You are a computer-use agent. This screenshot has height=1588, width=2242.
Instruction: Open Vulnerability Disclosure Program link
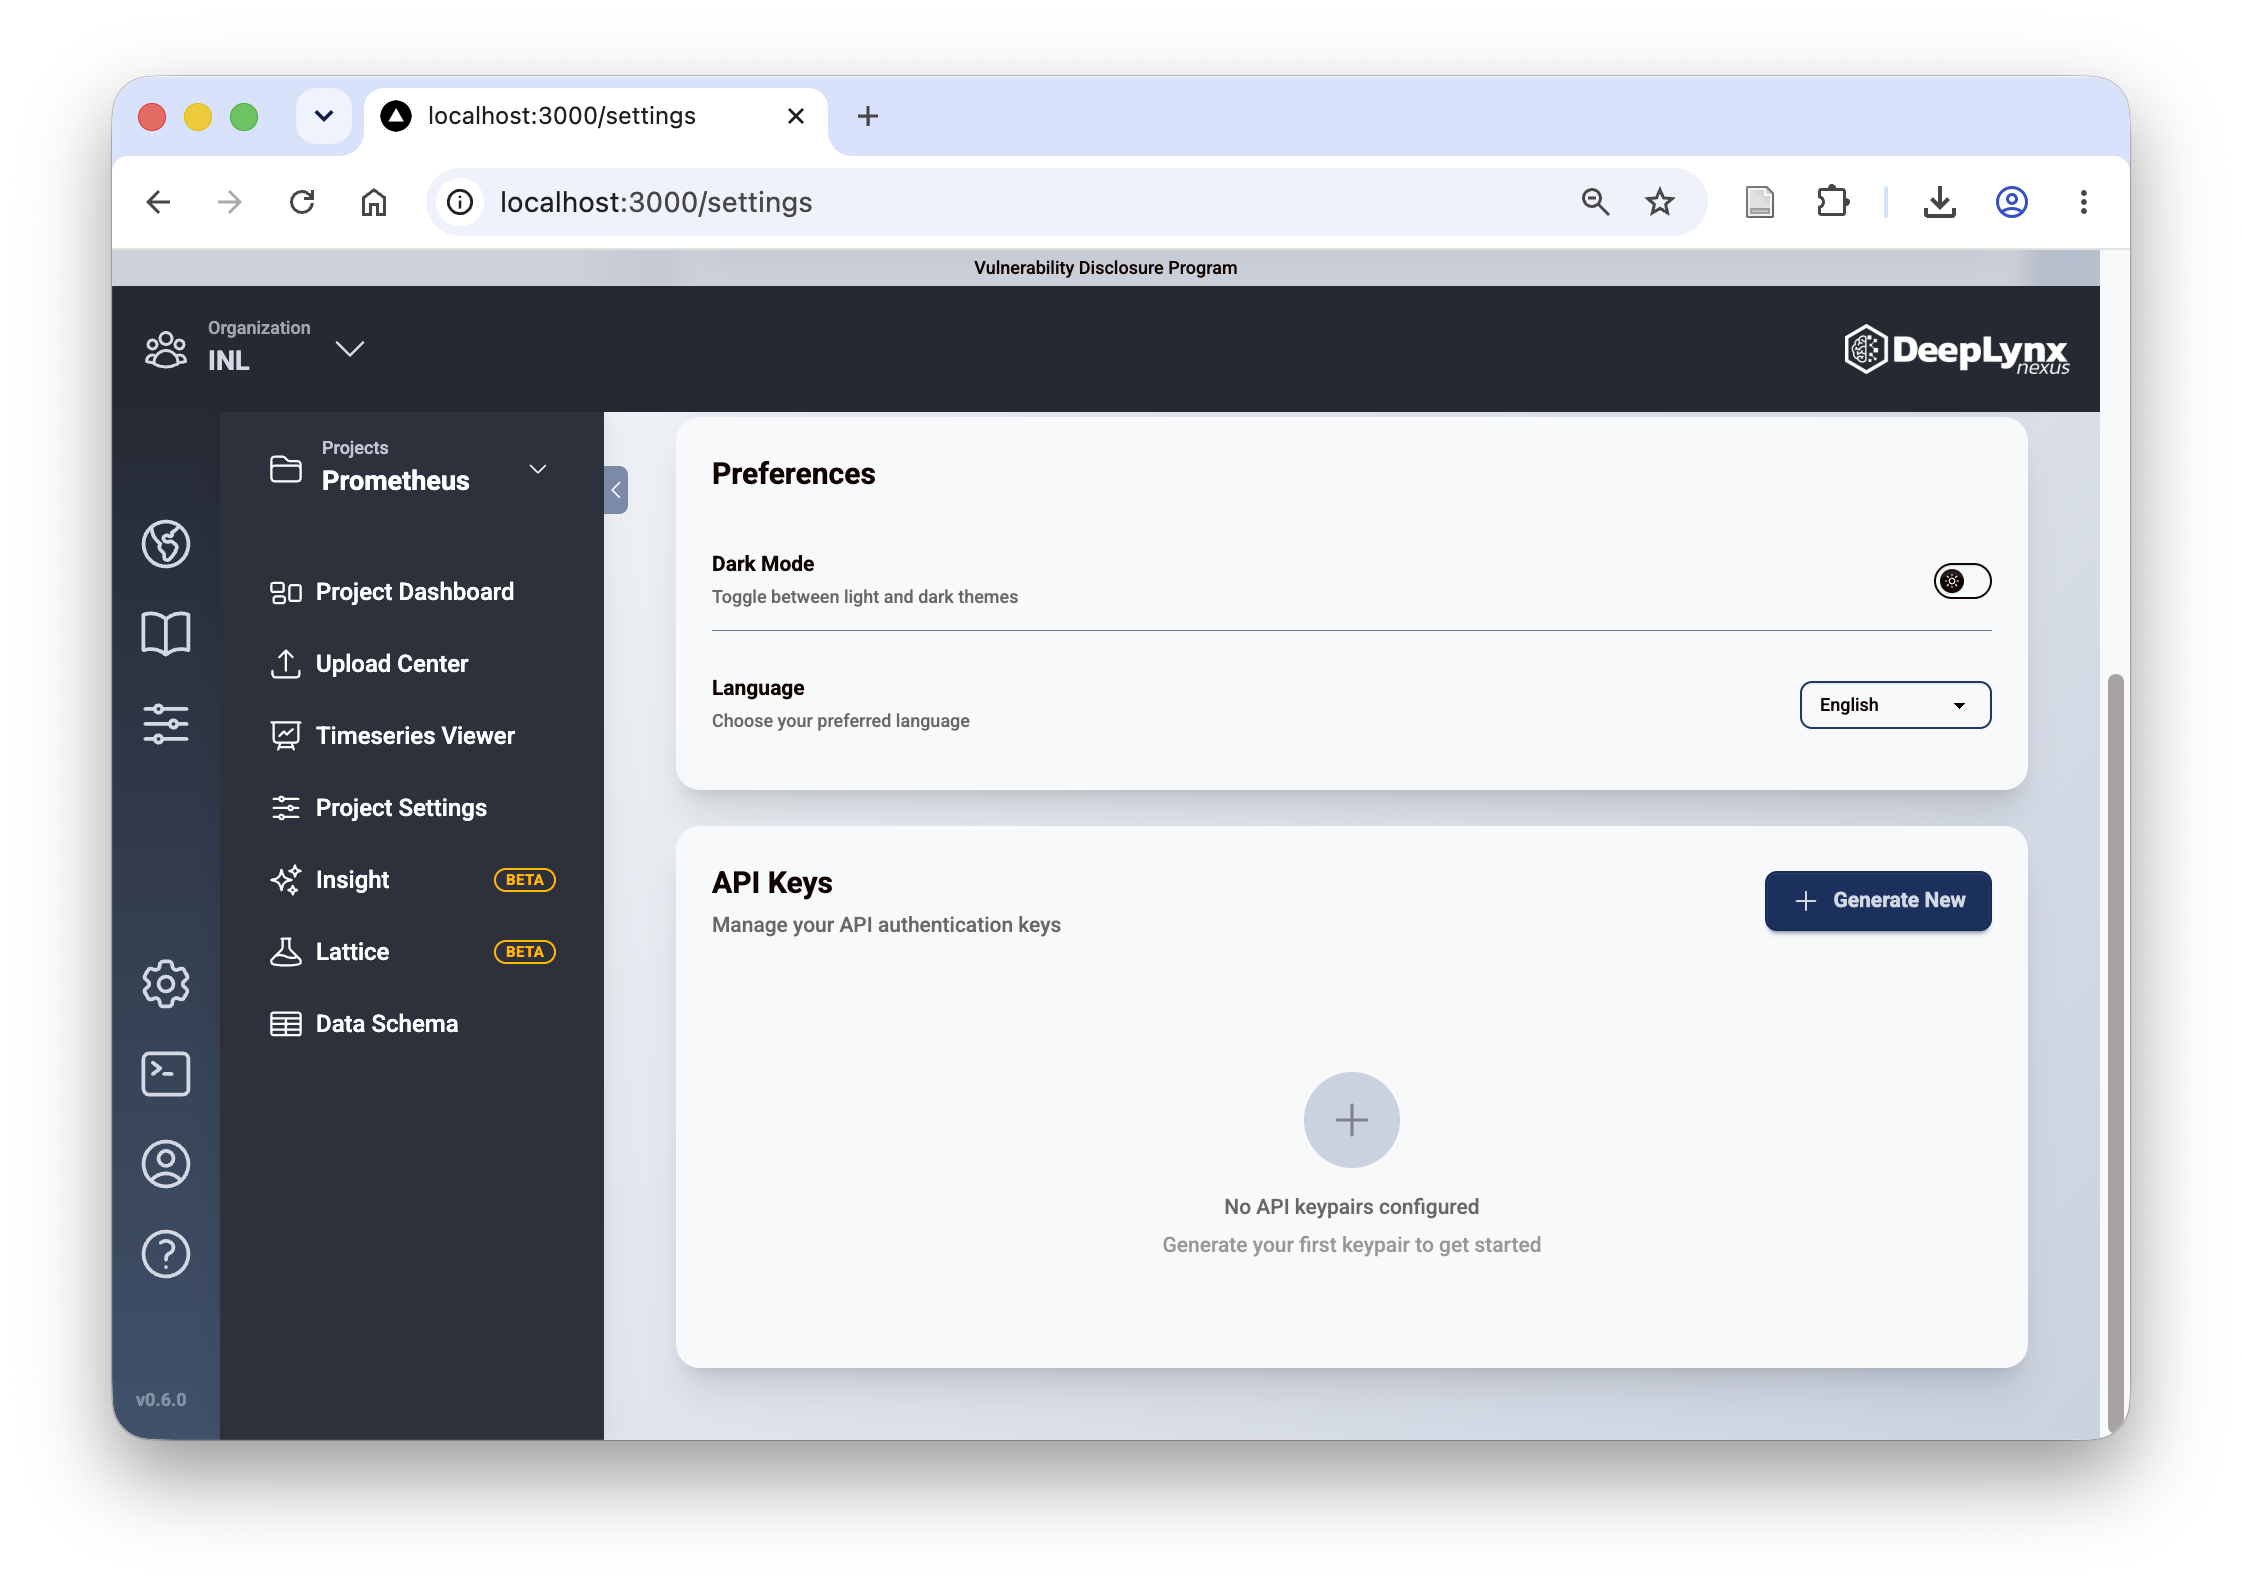tap(1106, 268)
